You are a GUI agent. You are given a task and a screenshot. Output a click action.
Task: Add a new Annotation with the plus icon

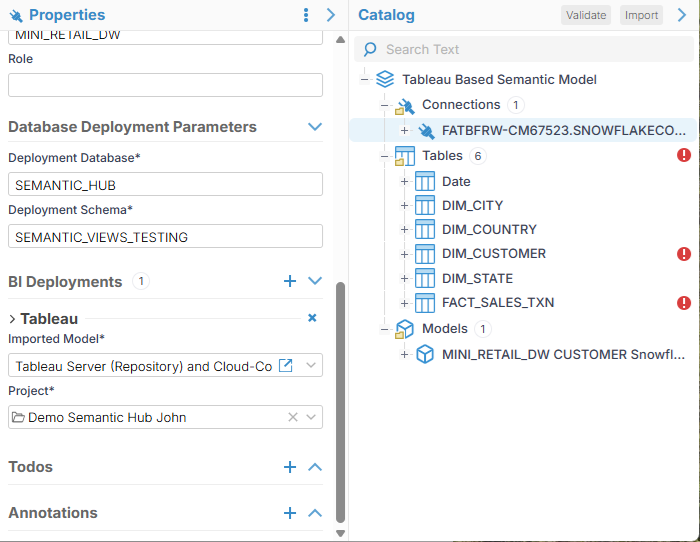pyautogui.click(x=290, y=513)
